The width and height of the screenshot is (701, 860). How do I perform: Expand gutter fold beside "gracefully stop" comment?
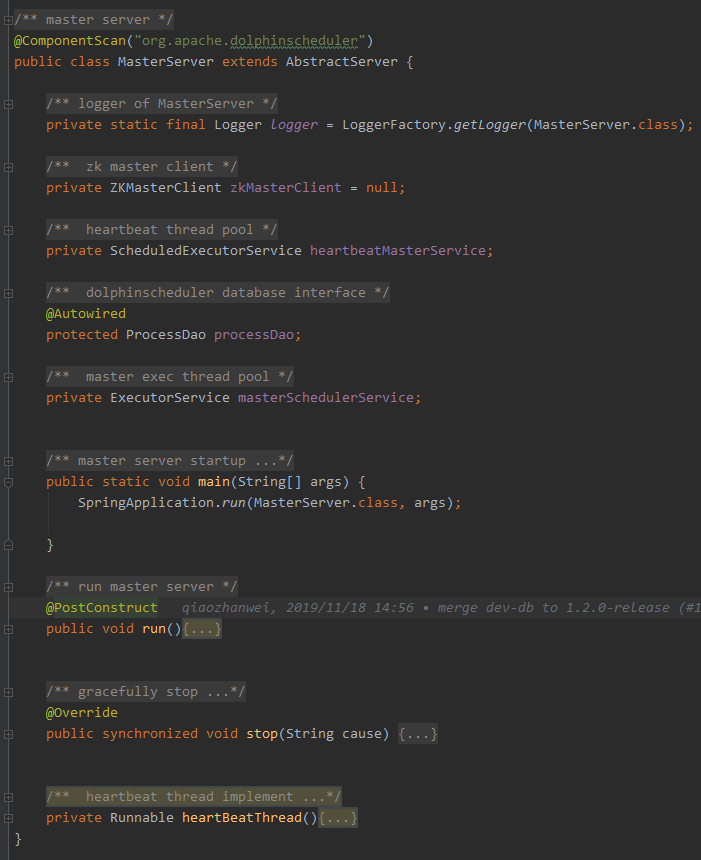click(8, 692)
